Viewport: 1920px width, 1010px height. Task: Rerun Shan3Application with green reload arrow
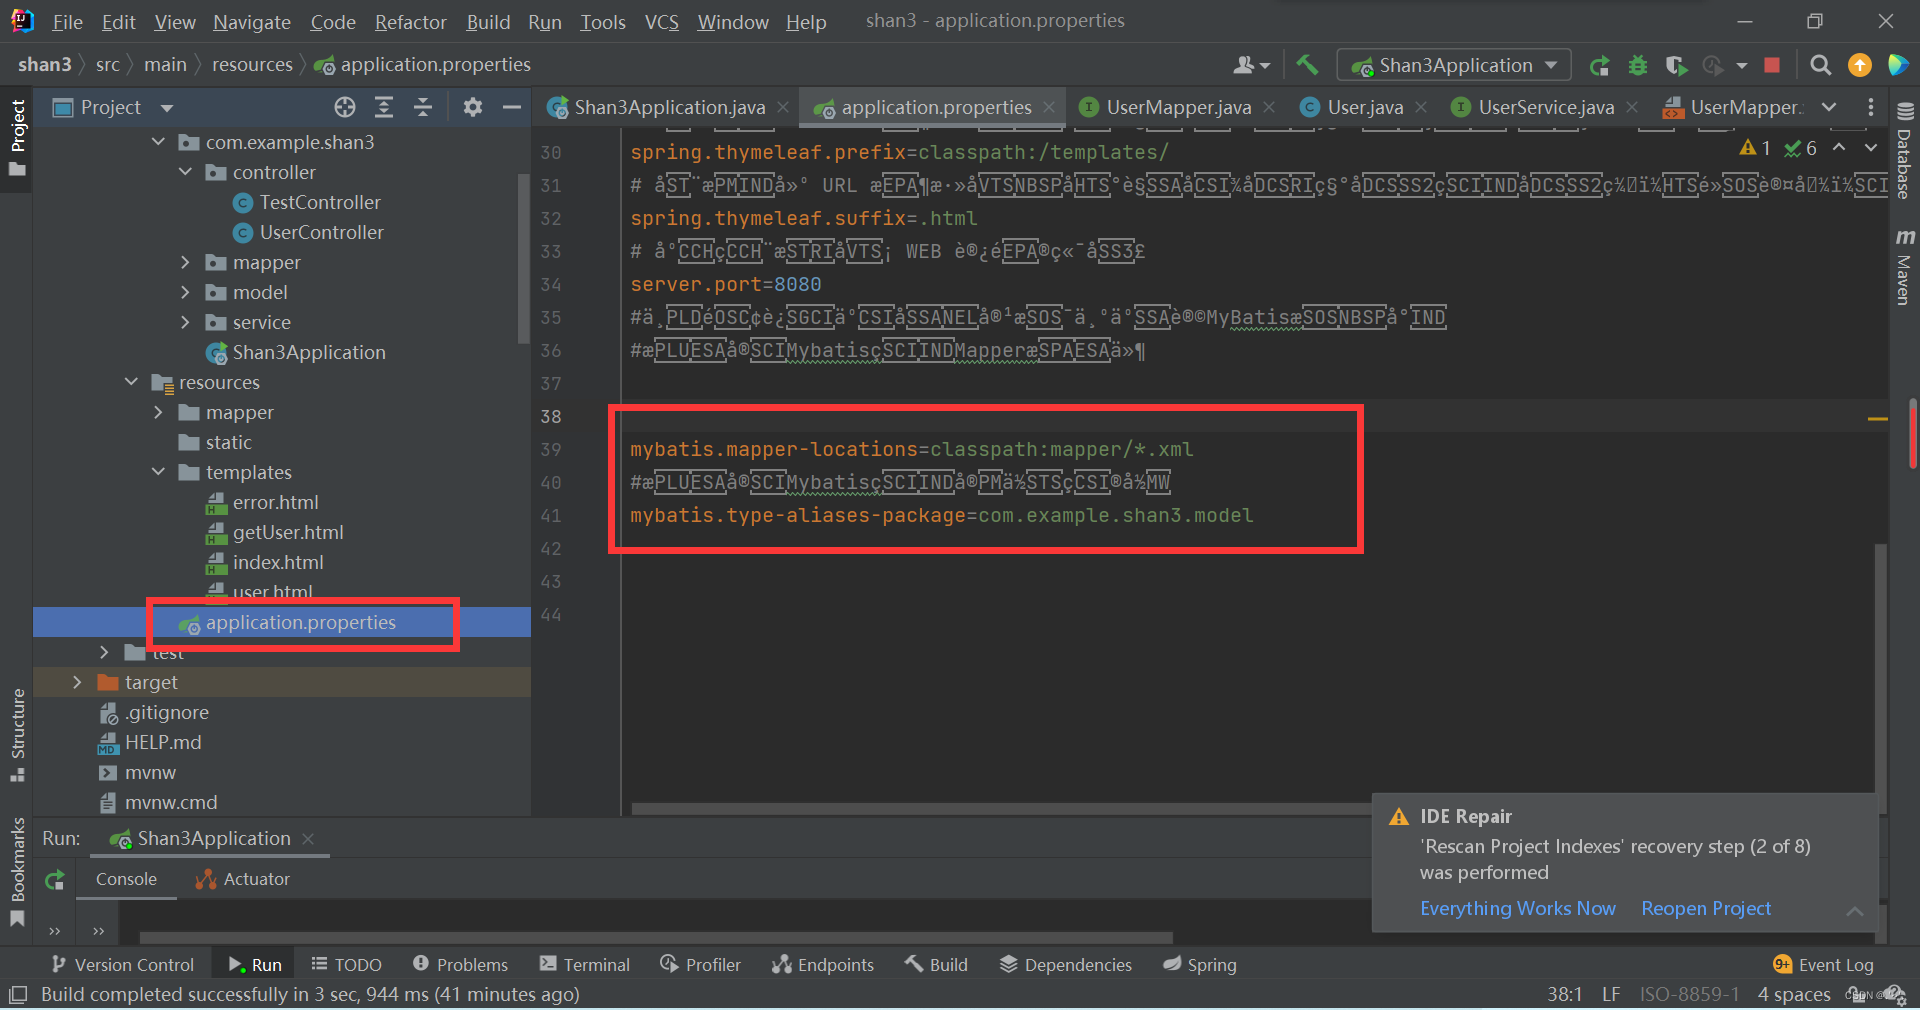click(x=1599, y=65)
